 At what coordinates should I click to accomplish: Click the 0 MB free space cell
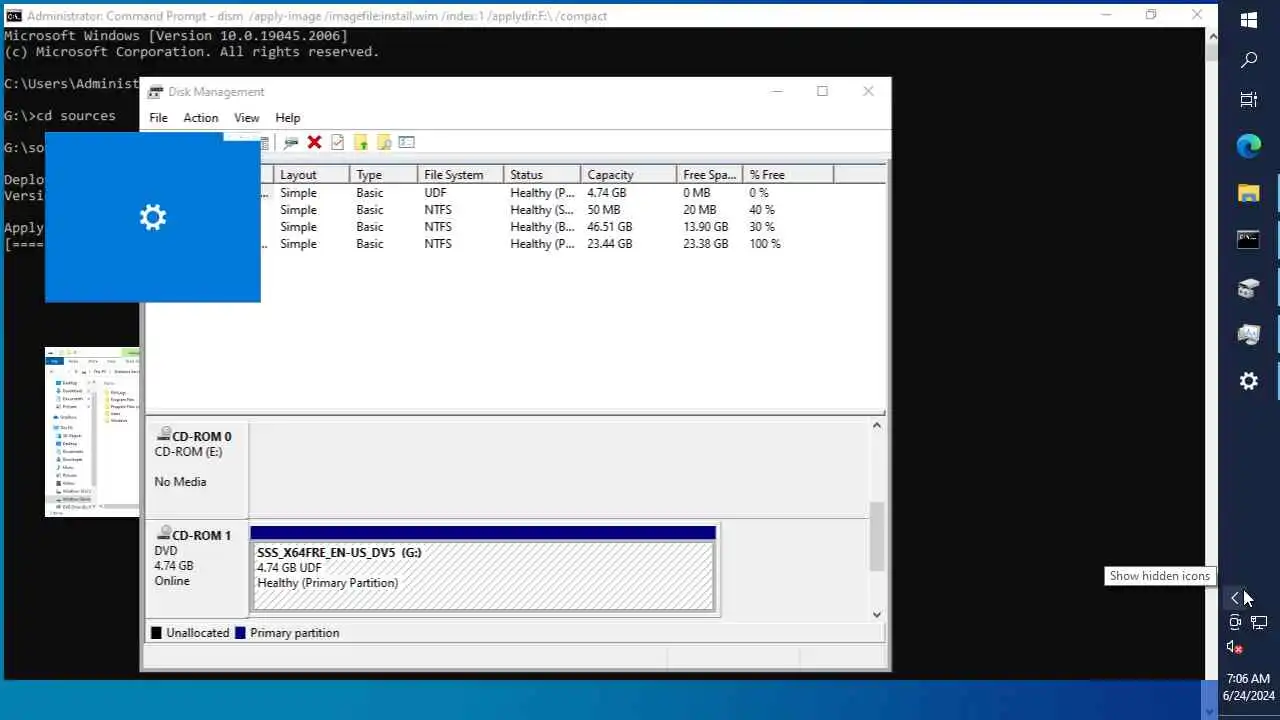(x=697, y=193)
